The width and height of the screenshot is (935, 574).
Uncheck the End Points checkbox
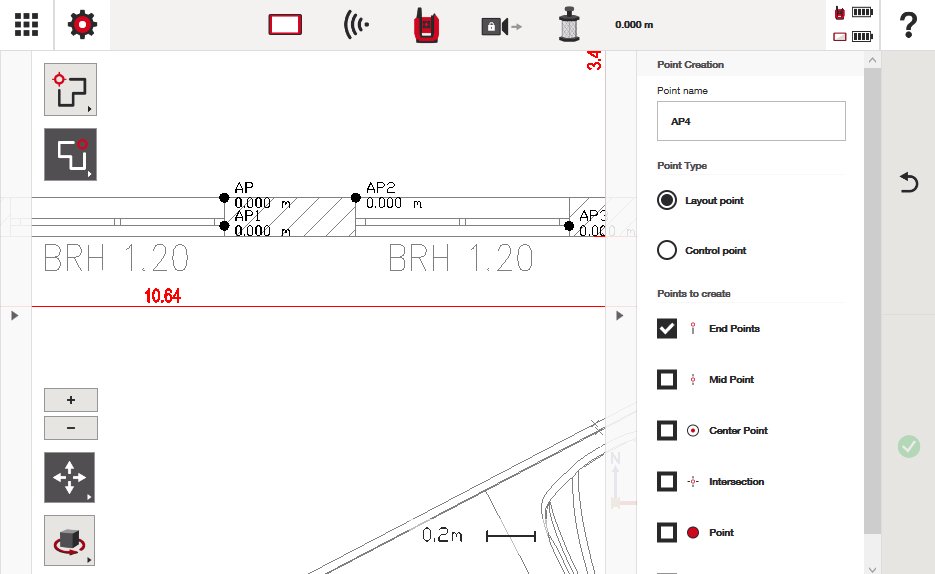pyautogui.click(x=667, y=329)
